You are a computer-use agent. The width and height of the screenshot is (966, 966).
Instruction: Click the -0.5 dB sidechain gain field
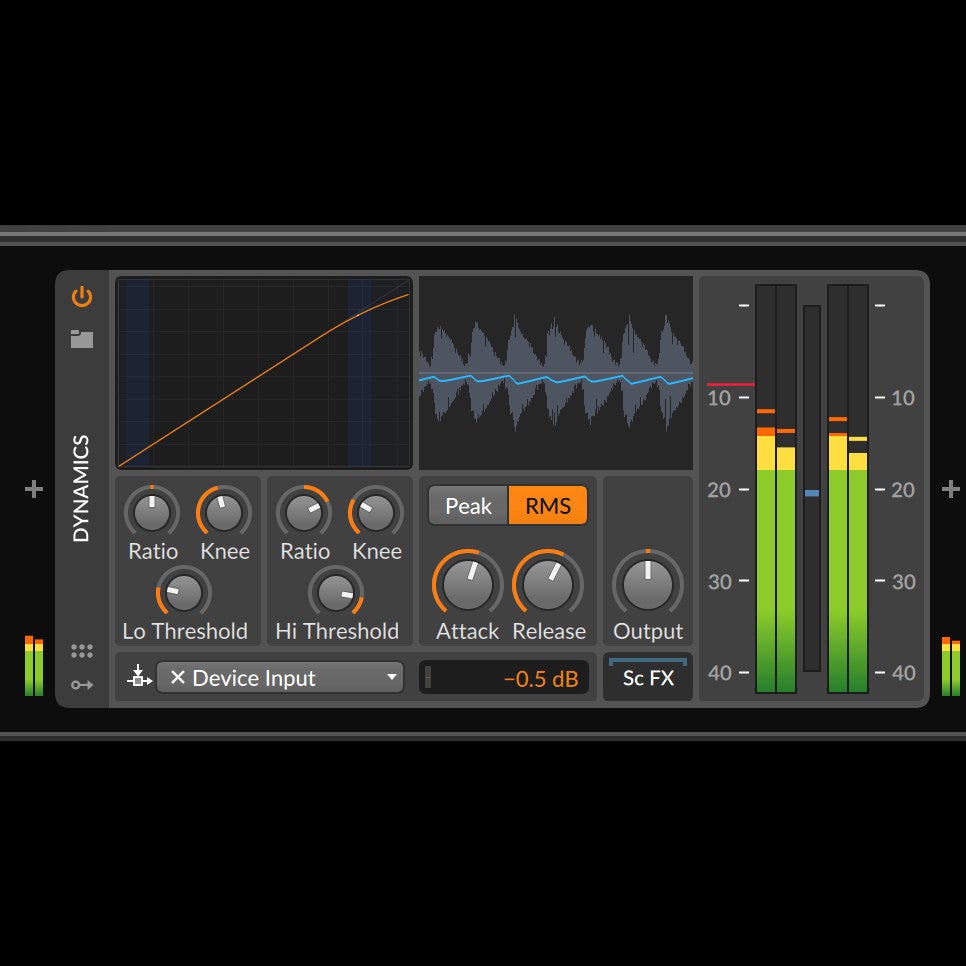(x=504, y=678)
